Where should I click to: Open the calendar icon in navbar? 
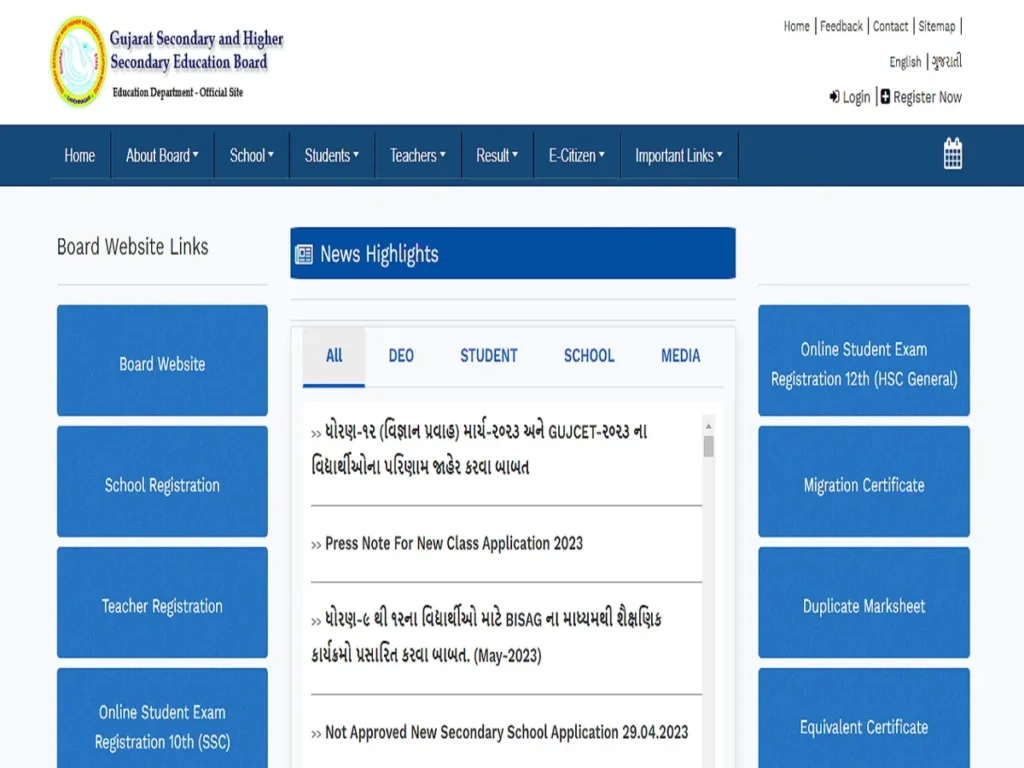tap(952, 153)
